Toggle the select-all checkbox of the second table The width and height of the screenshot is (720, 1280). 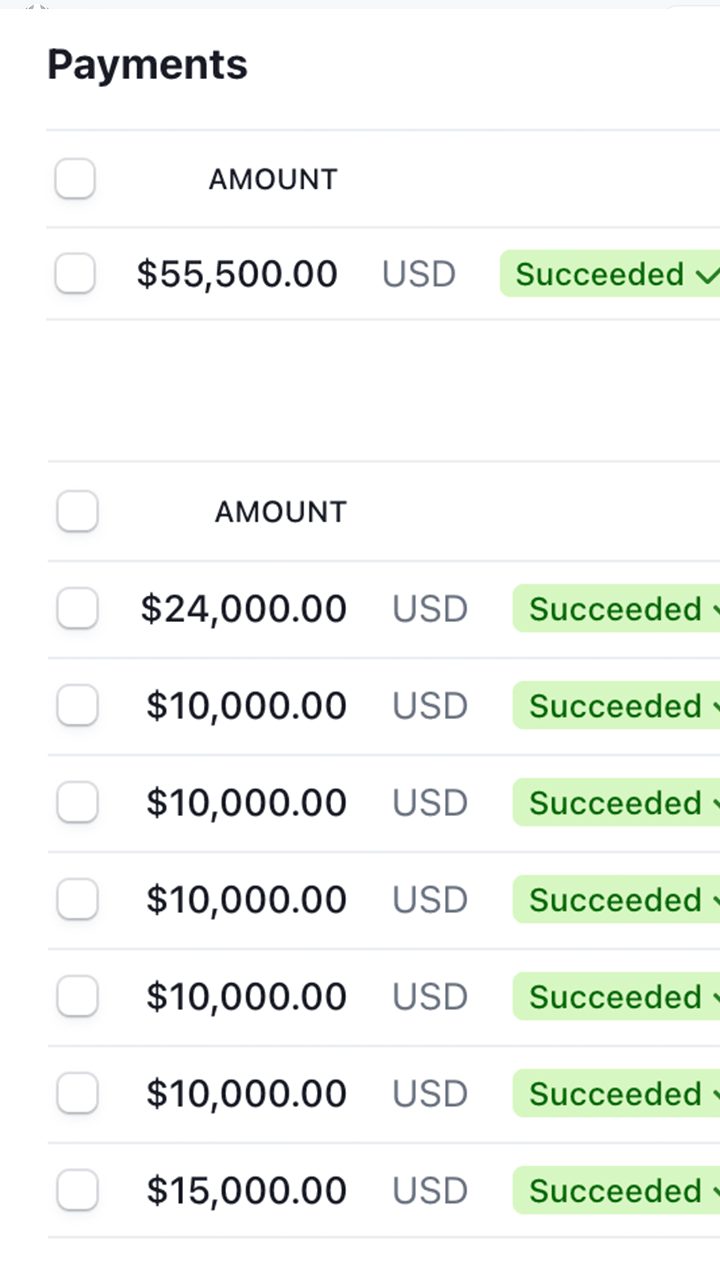tap(77, 512)
